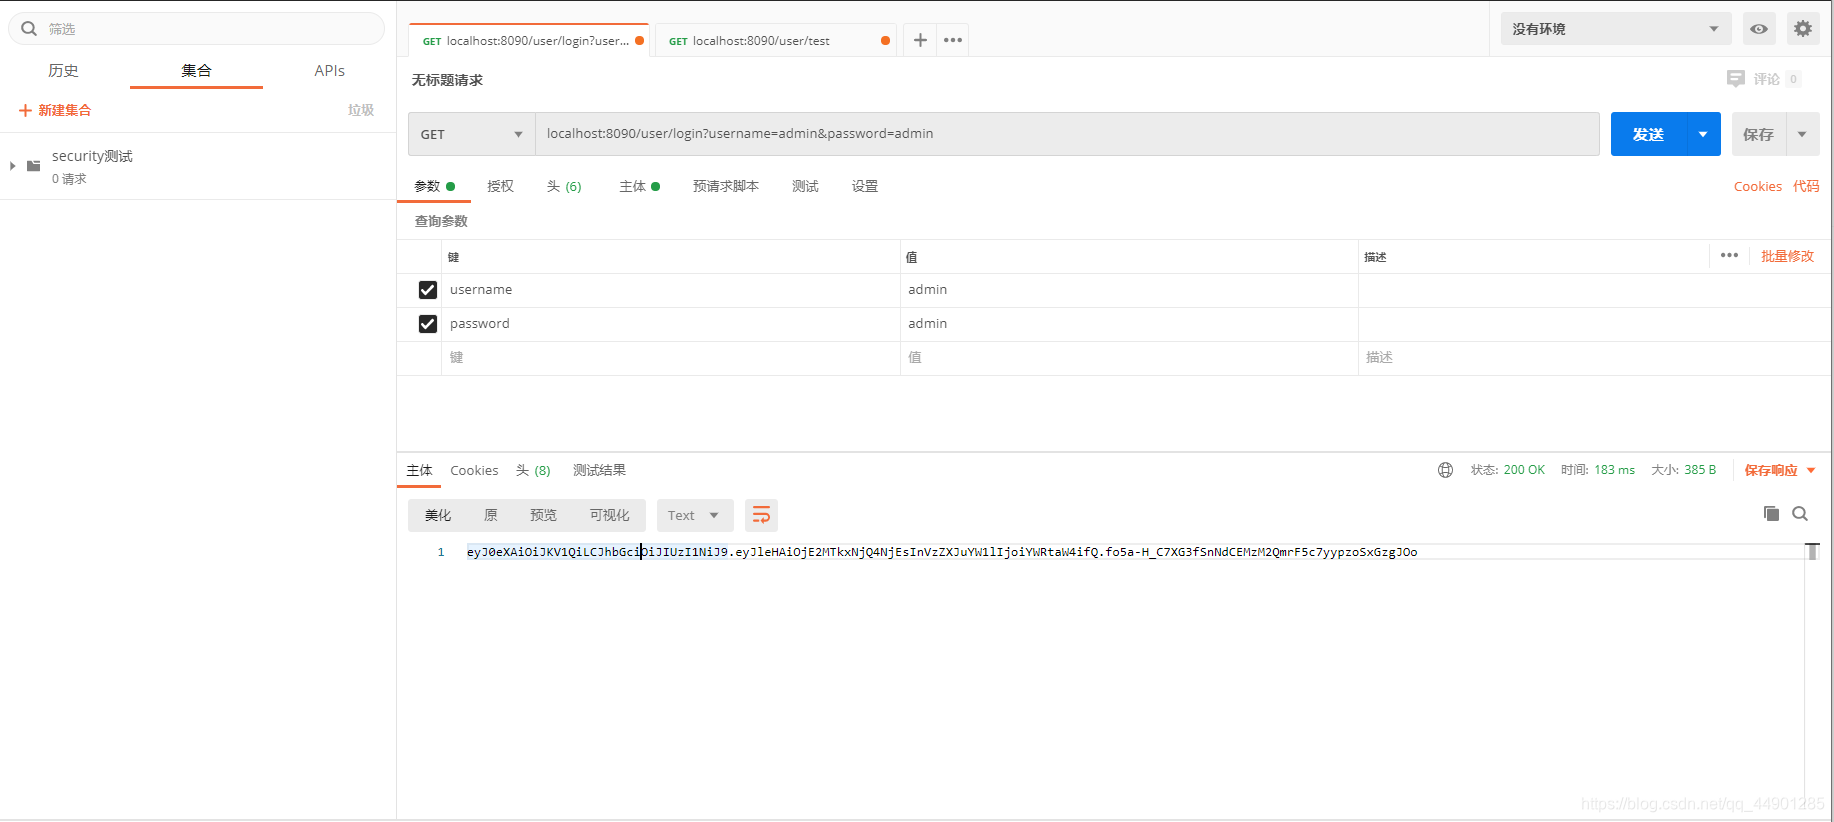This screenshot has width=1834, height=822.
Task: Click the 垃圾 trash link
Action: 361,110
